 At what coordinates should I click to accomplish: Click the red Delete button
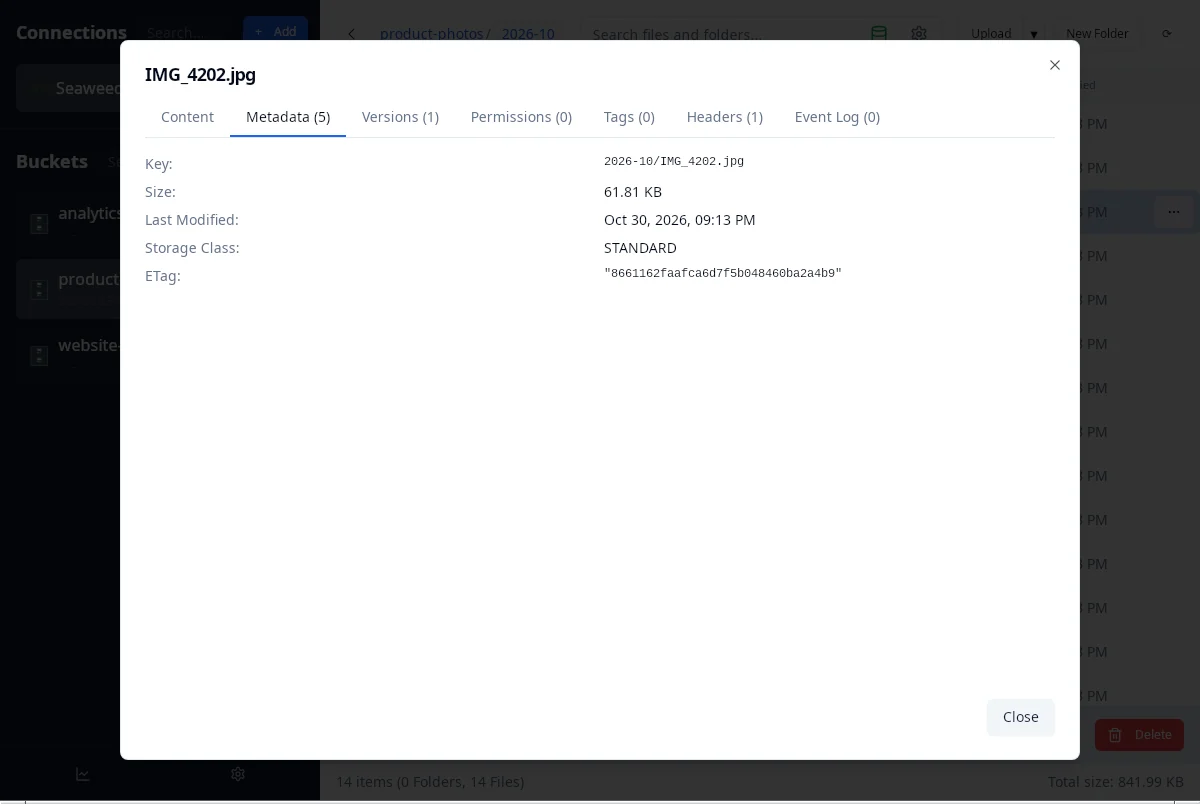click(1139, 735)
